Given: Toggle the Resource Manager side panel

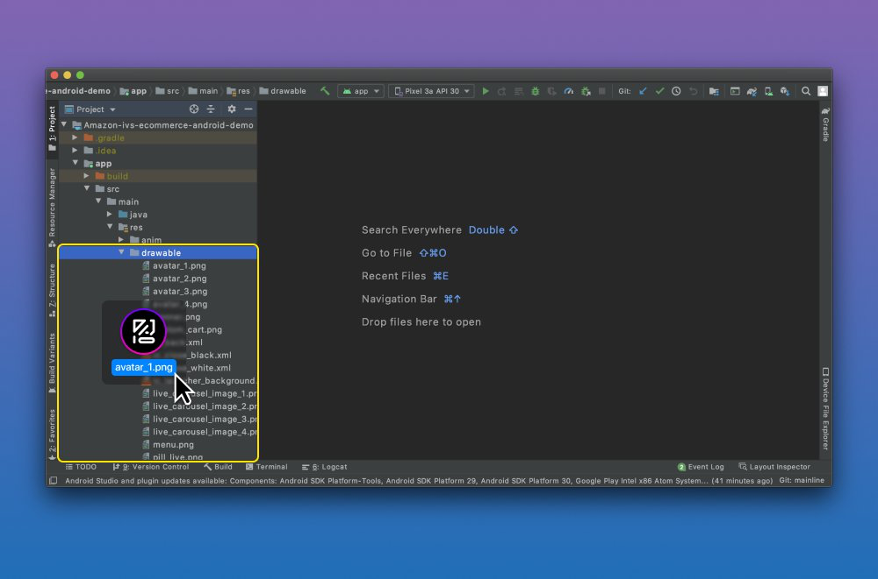Looking at the screenshot, I should (x=52, y=207).
